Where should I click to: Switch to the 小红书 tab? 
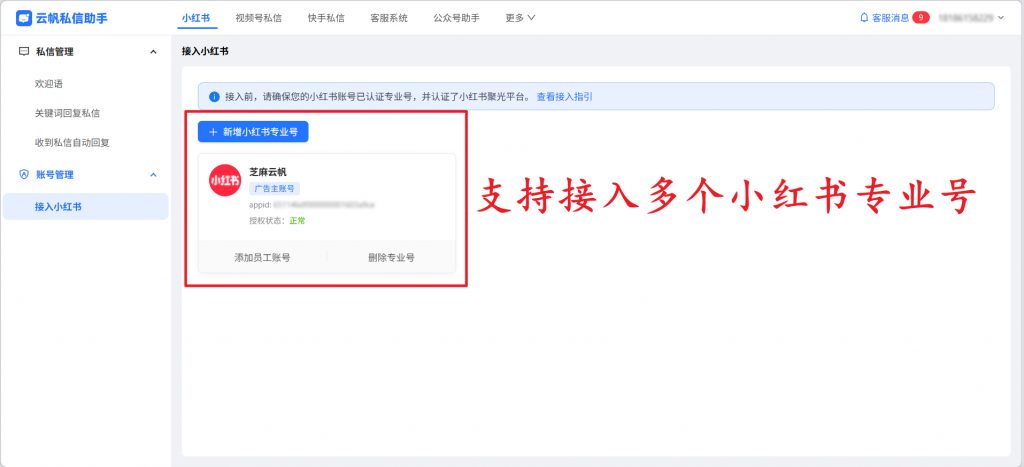click(x=196, y=18)
